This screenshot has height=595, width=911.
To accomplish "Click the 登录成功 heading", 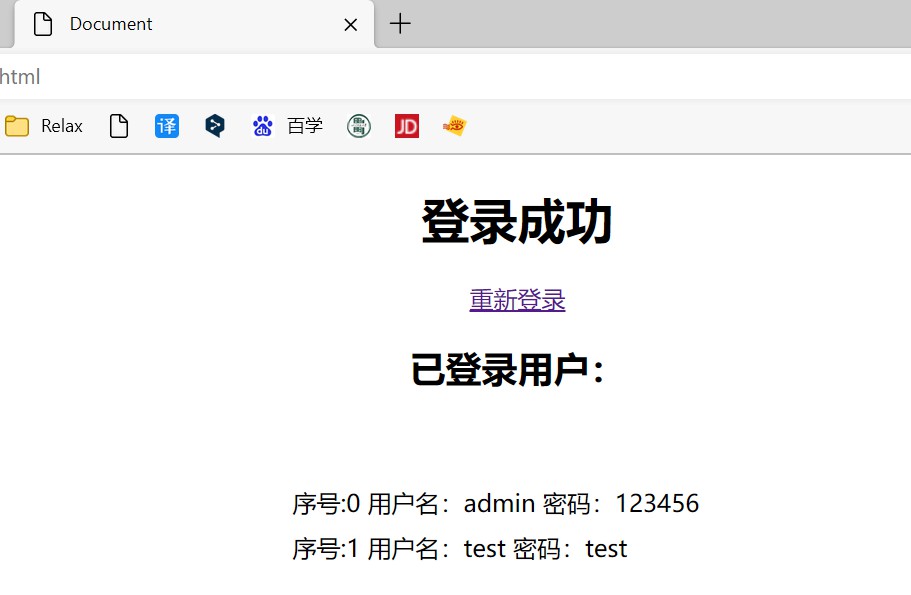I will (x=517, y=222).
